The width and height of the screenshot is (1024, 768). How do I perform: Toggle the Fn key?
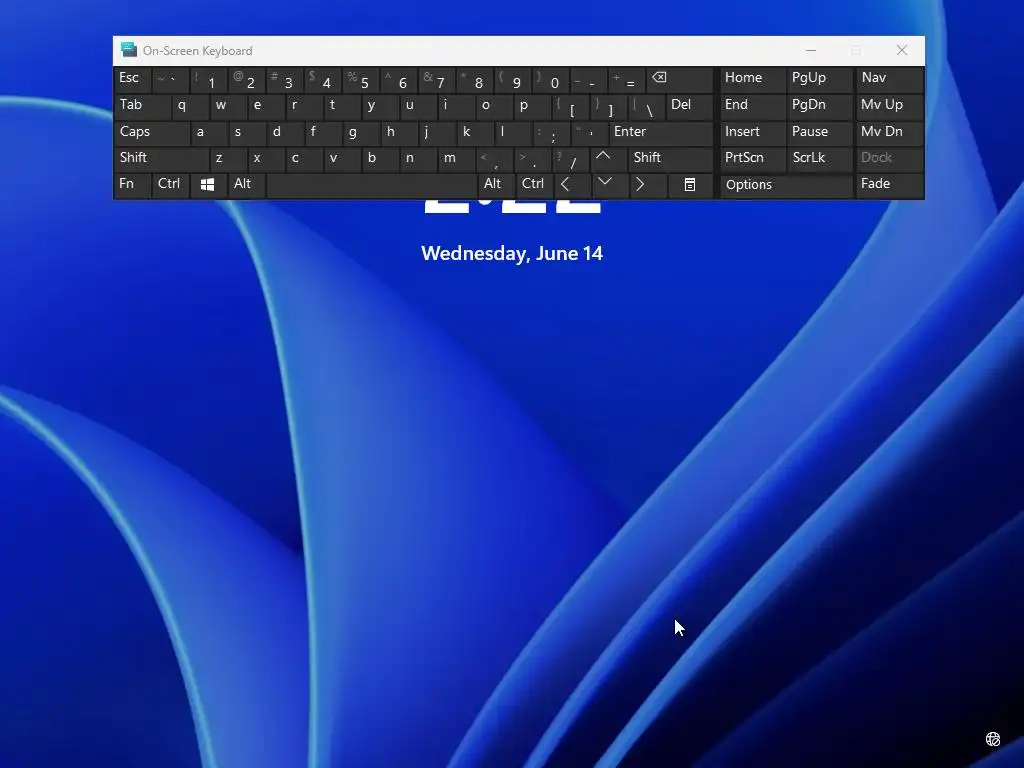click(x=133, y=185)
